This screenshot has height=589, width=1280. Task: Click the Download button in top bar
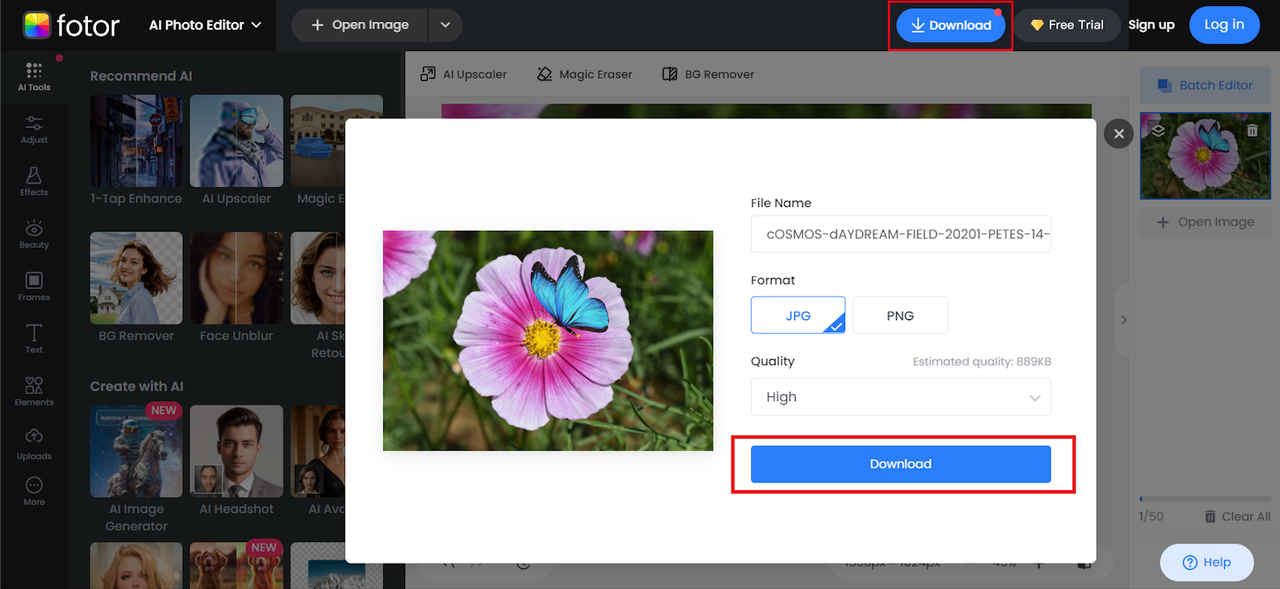pos(951,25)
